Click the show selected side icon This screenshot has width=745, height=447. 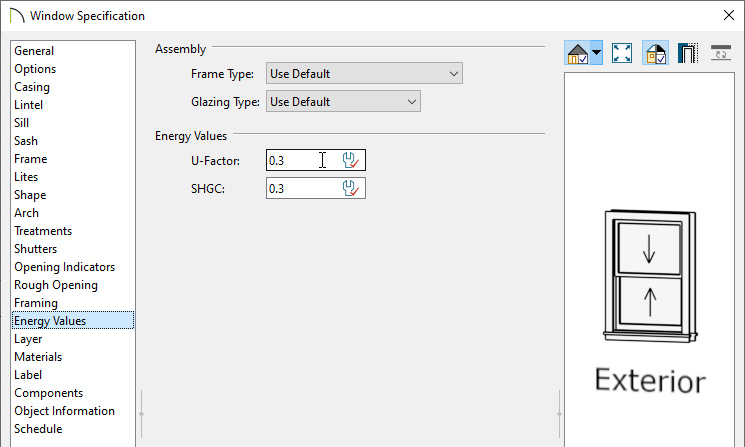coord(688,53)
